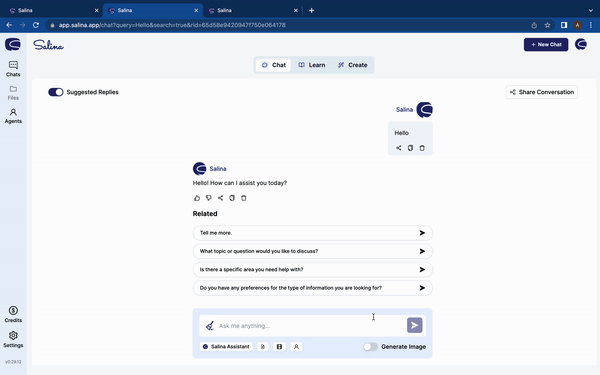The width and height of the screenshot is (600, 375).
Task: Click the Chrome profile avatar 'A'
Action: pos(577,25)
